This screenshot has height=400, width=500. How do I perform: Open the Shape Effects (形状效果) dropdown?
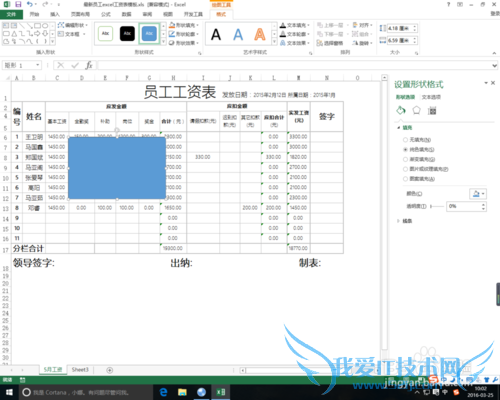point(184,43)
